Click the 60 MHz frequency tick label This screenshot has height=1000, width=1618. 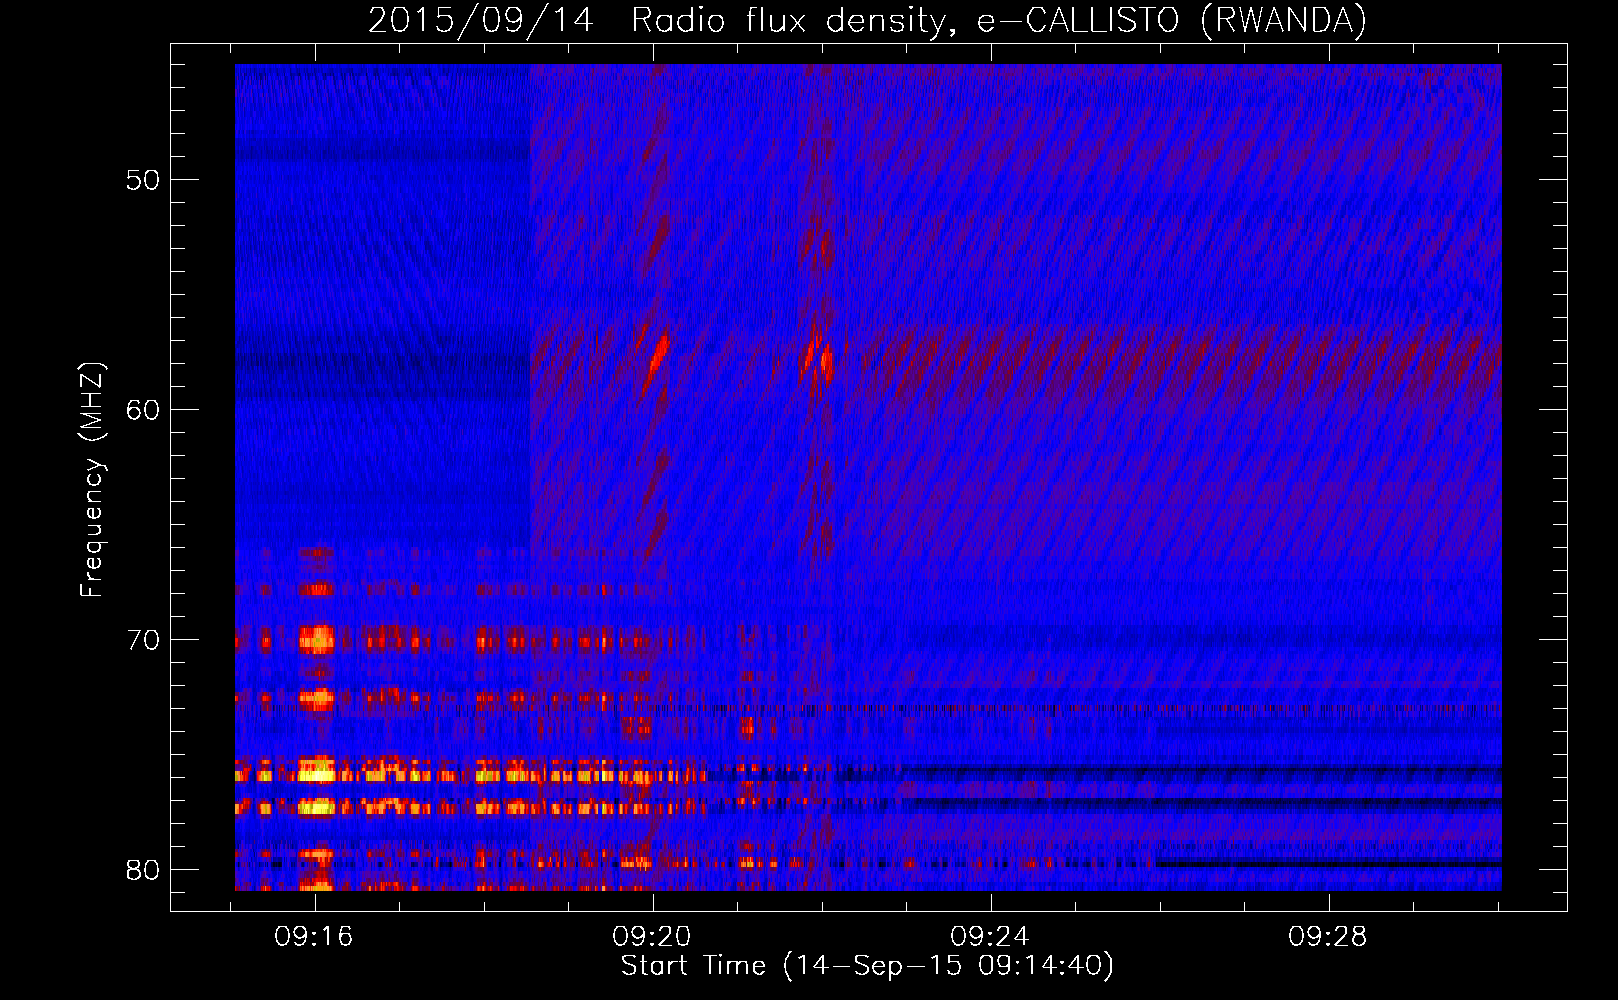[143, 410]
